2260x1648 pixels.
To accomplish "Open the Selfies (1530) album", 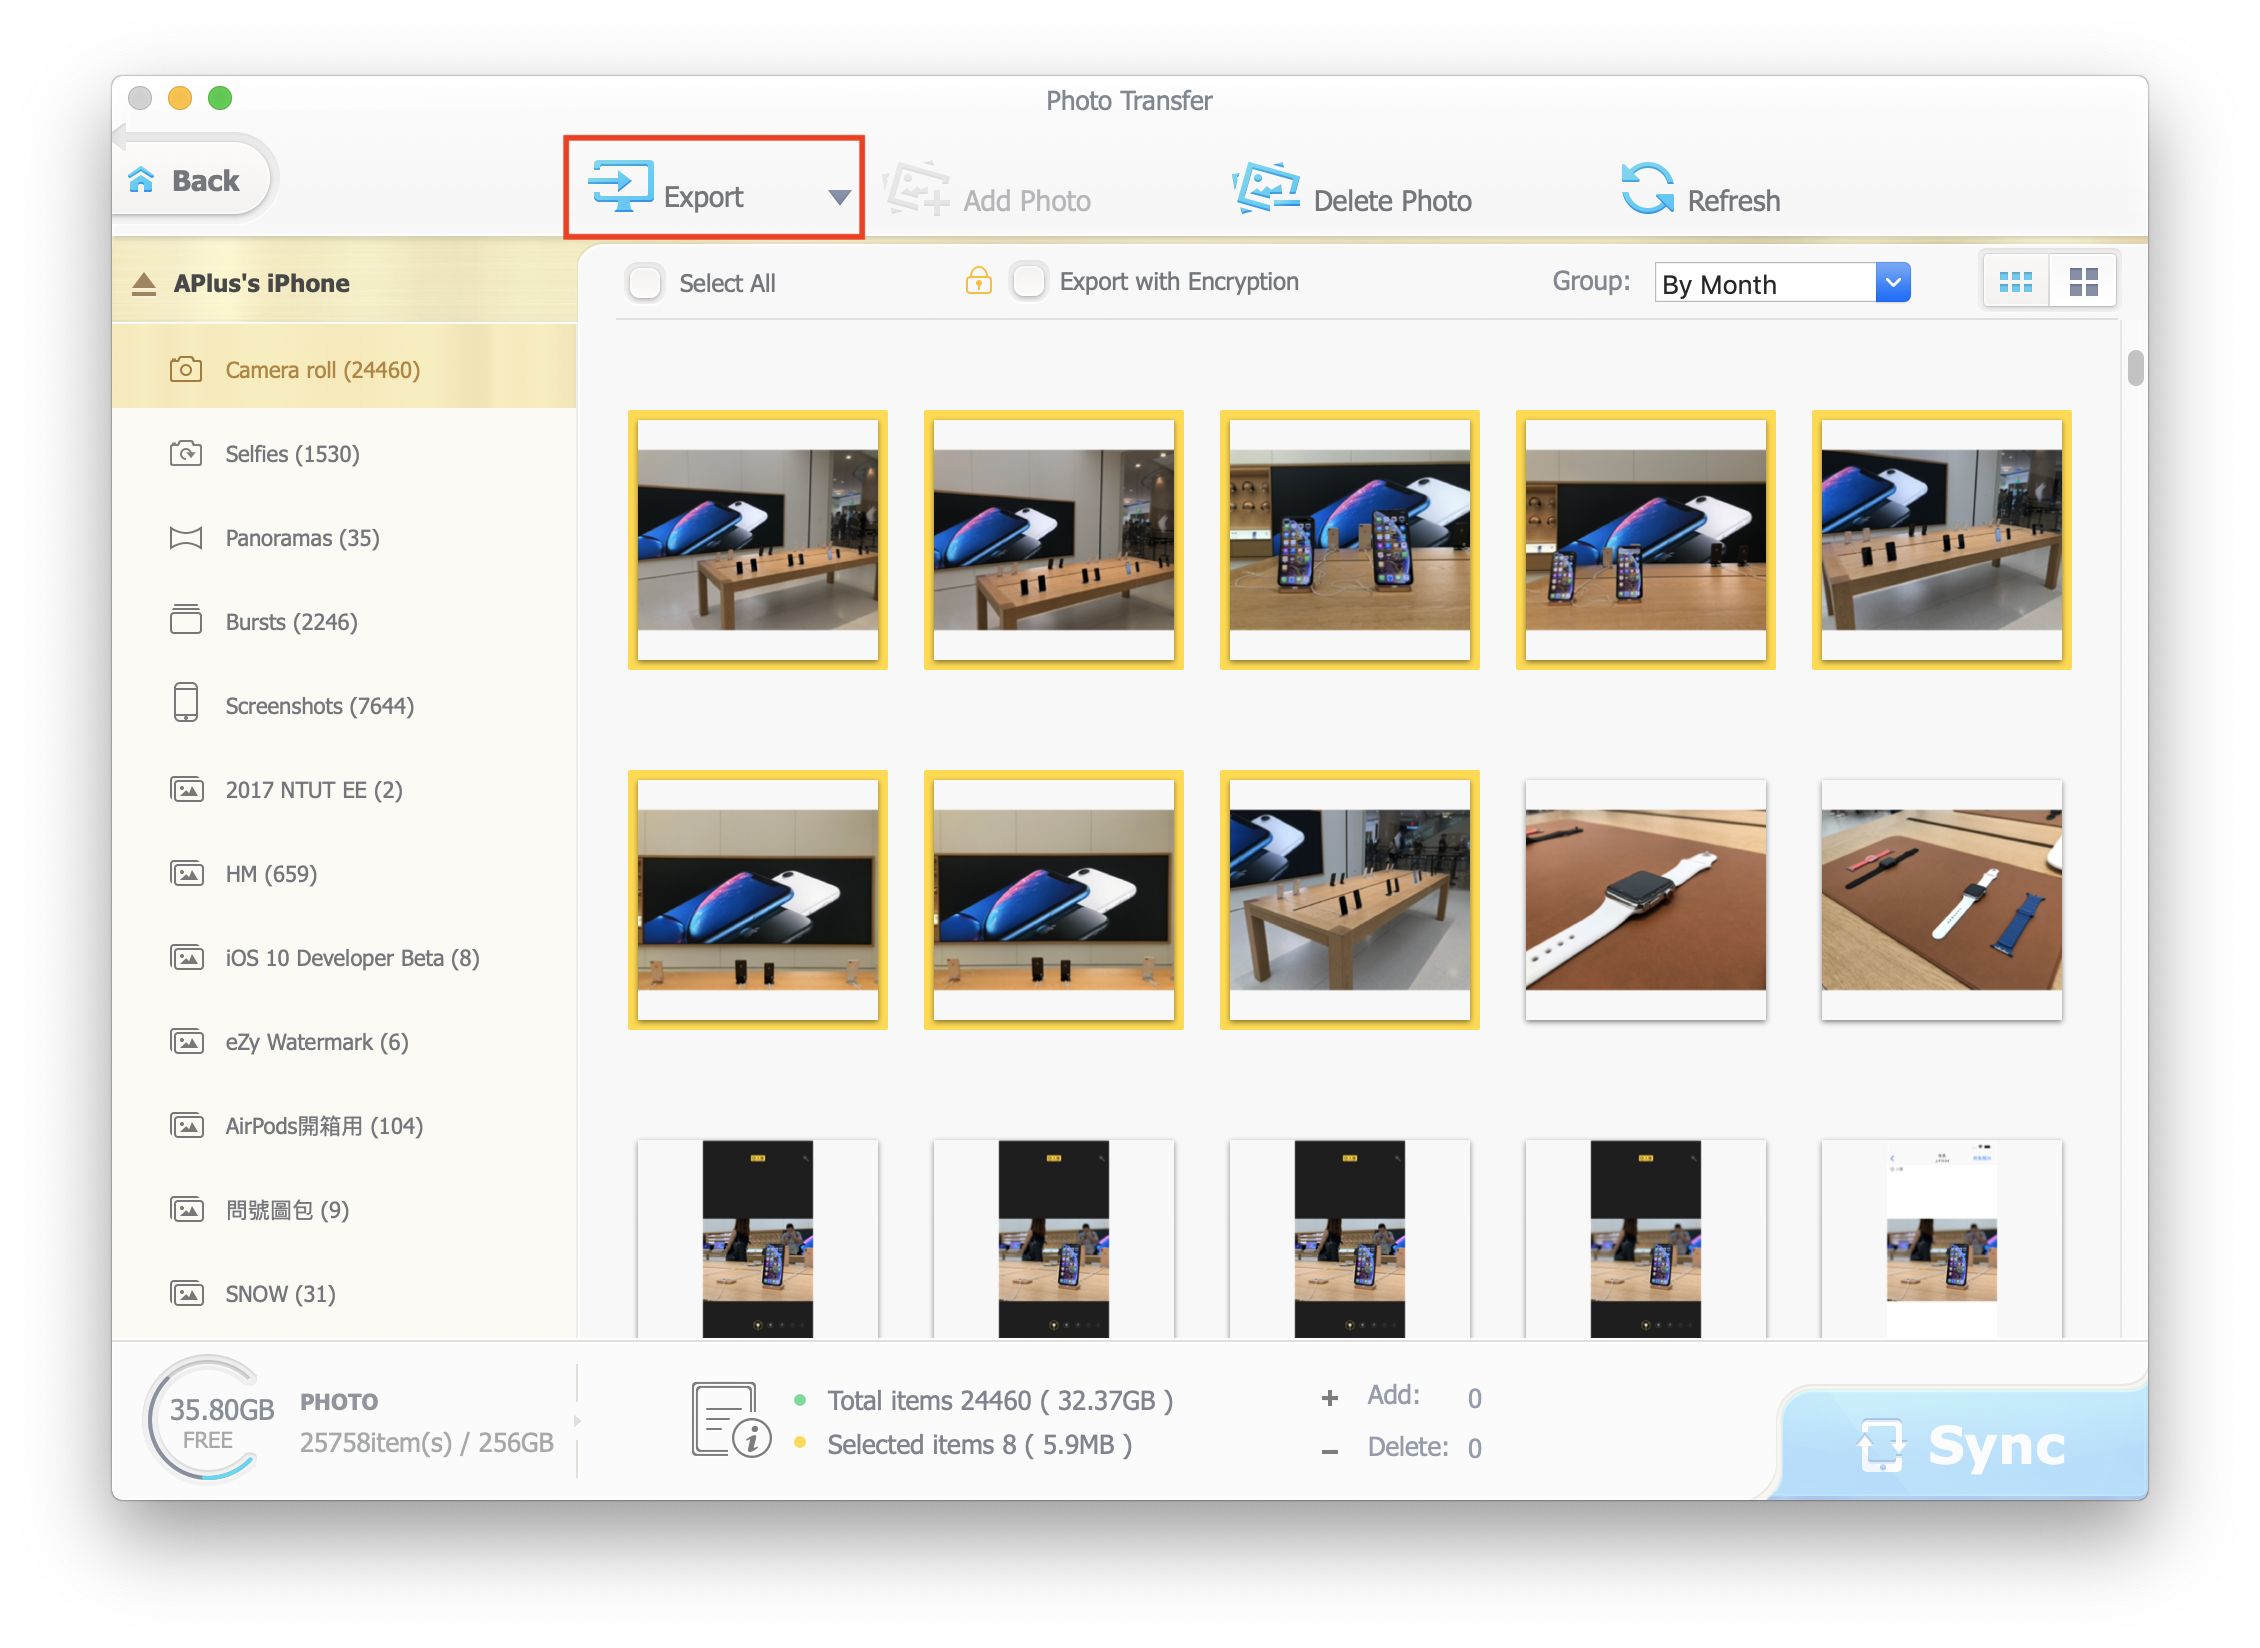I will point(344,454).
